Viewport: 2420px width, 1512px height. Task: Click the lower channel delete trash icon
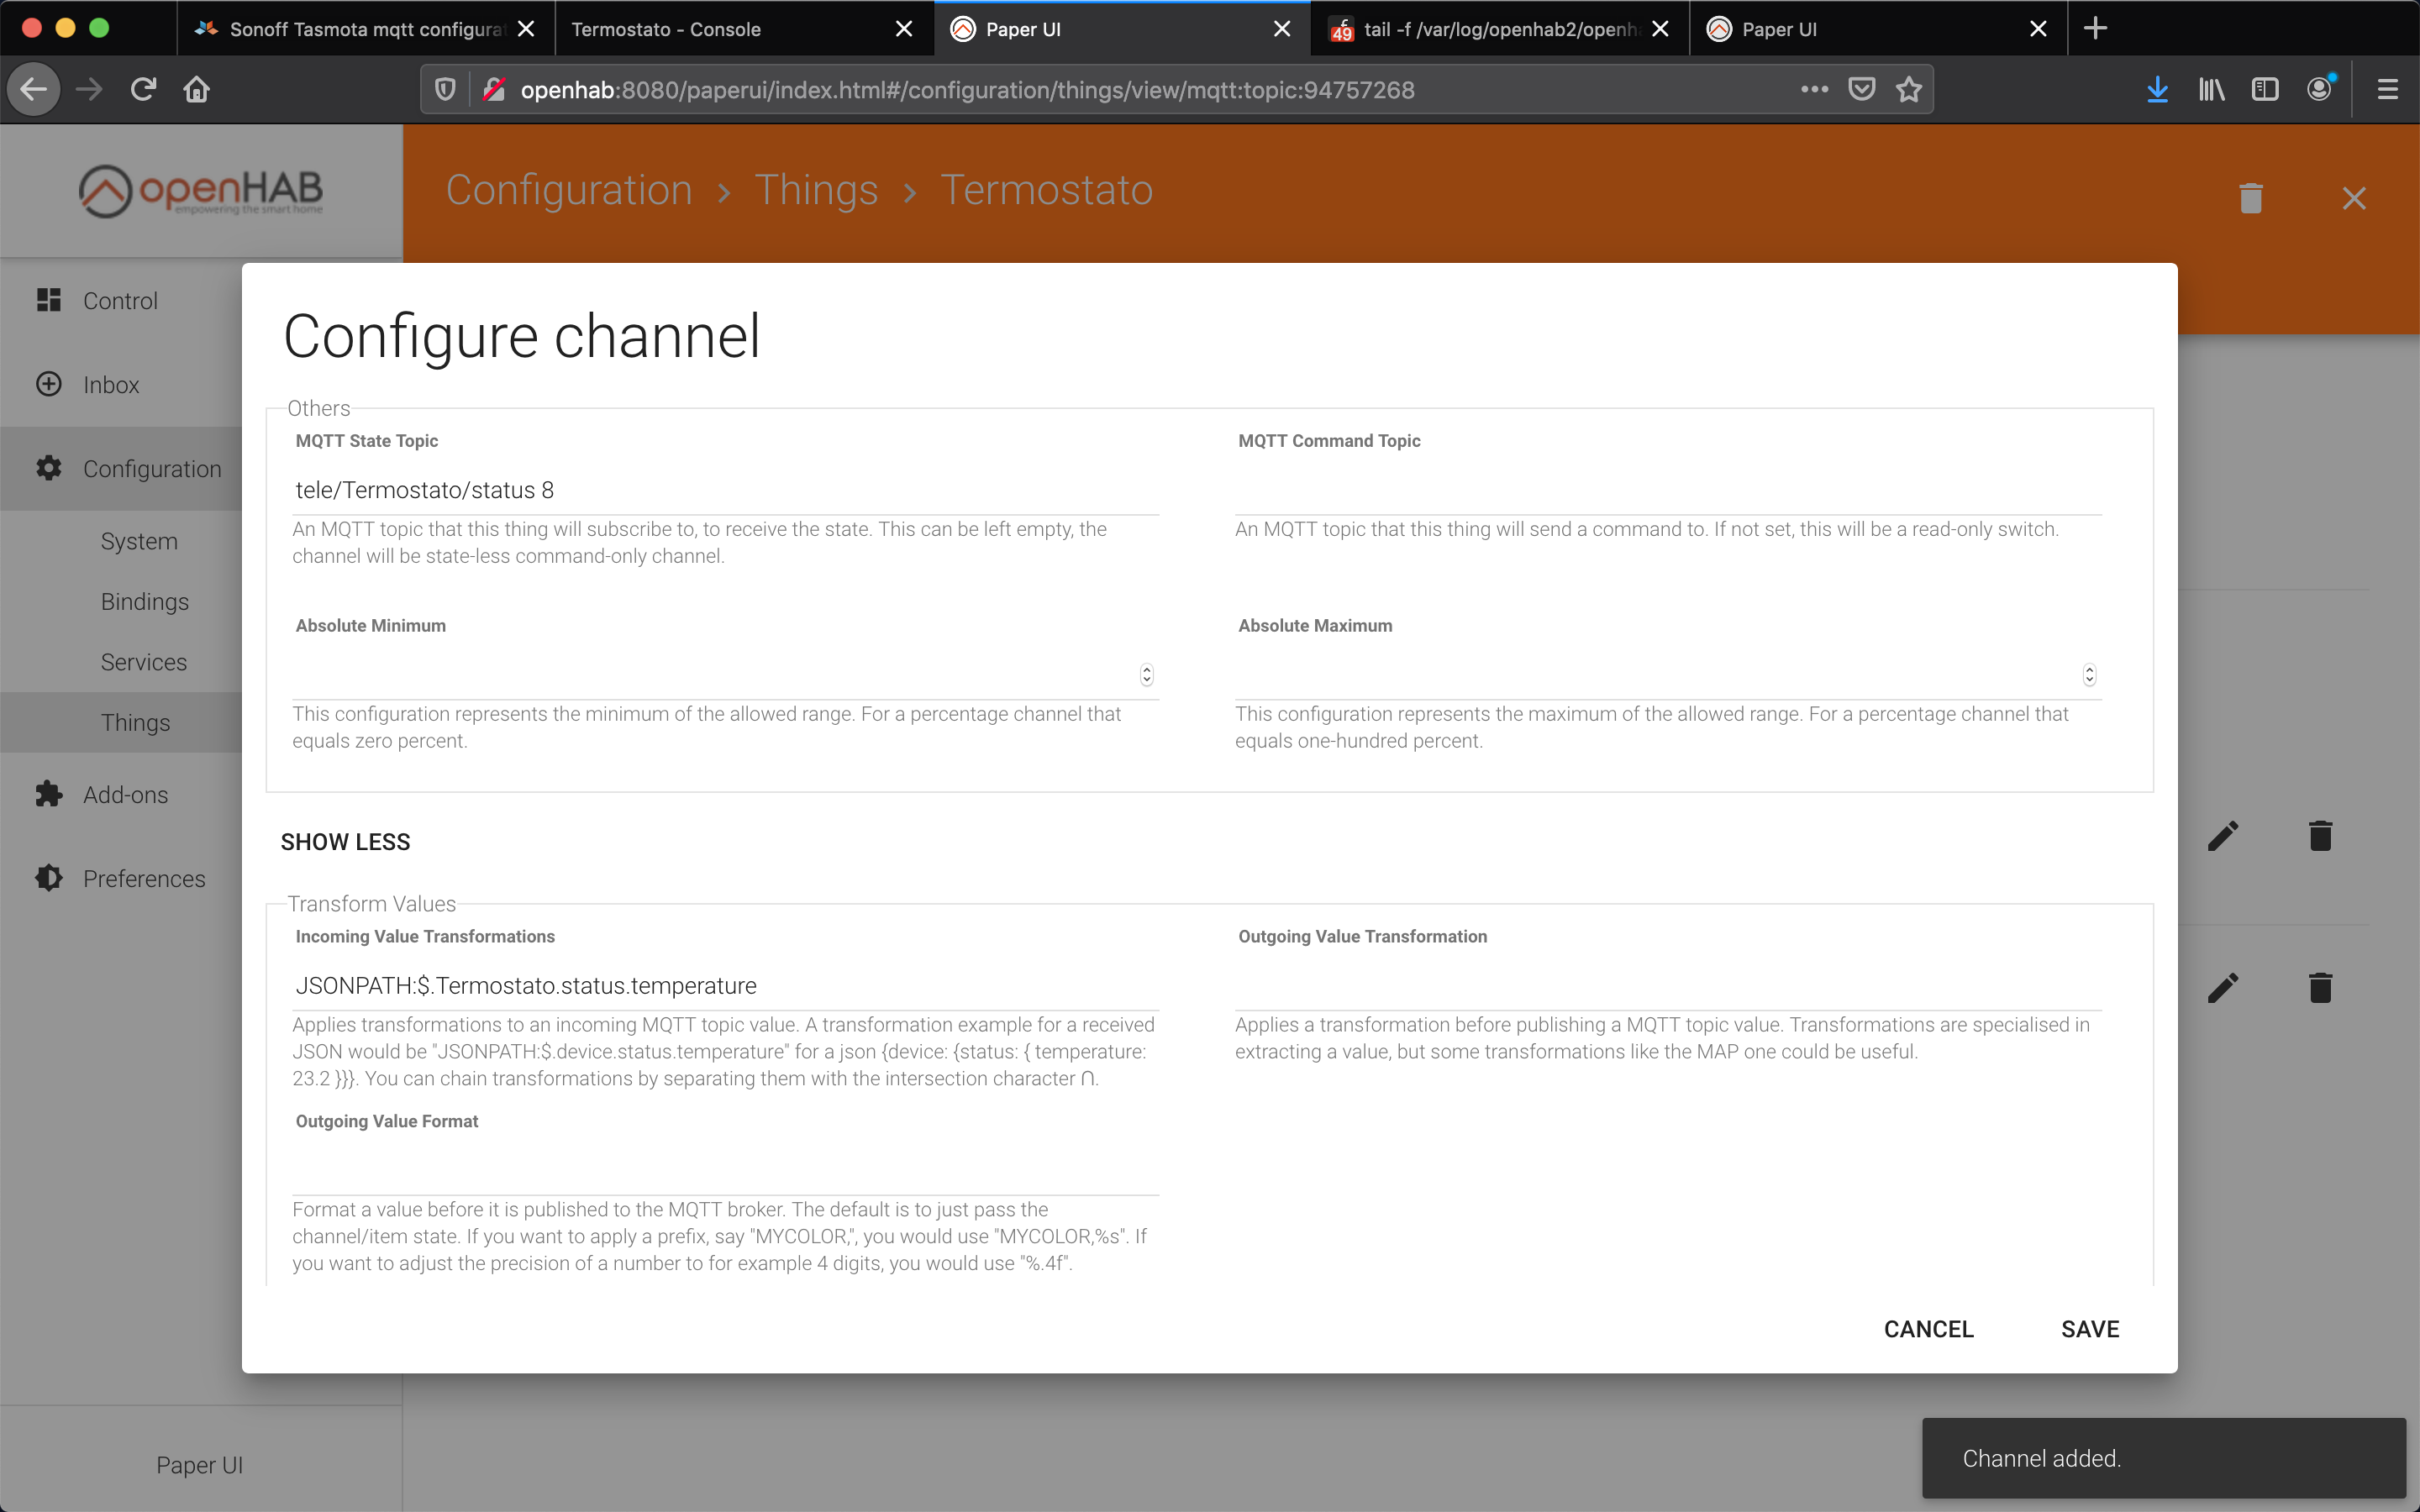pos(2320,987)
